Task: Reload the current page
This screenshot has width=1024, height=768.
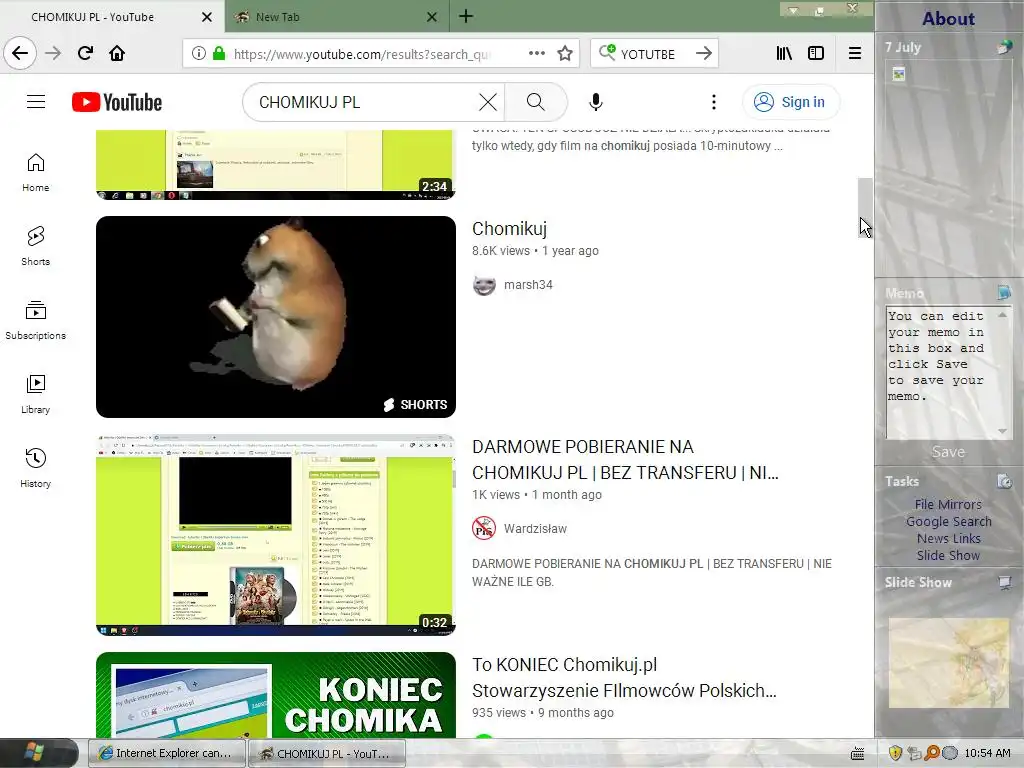Action: pyautogui.click(x=85, y=53)
